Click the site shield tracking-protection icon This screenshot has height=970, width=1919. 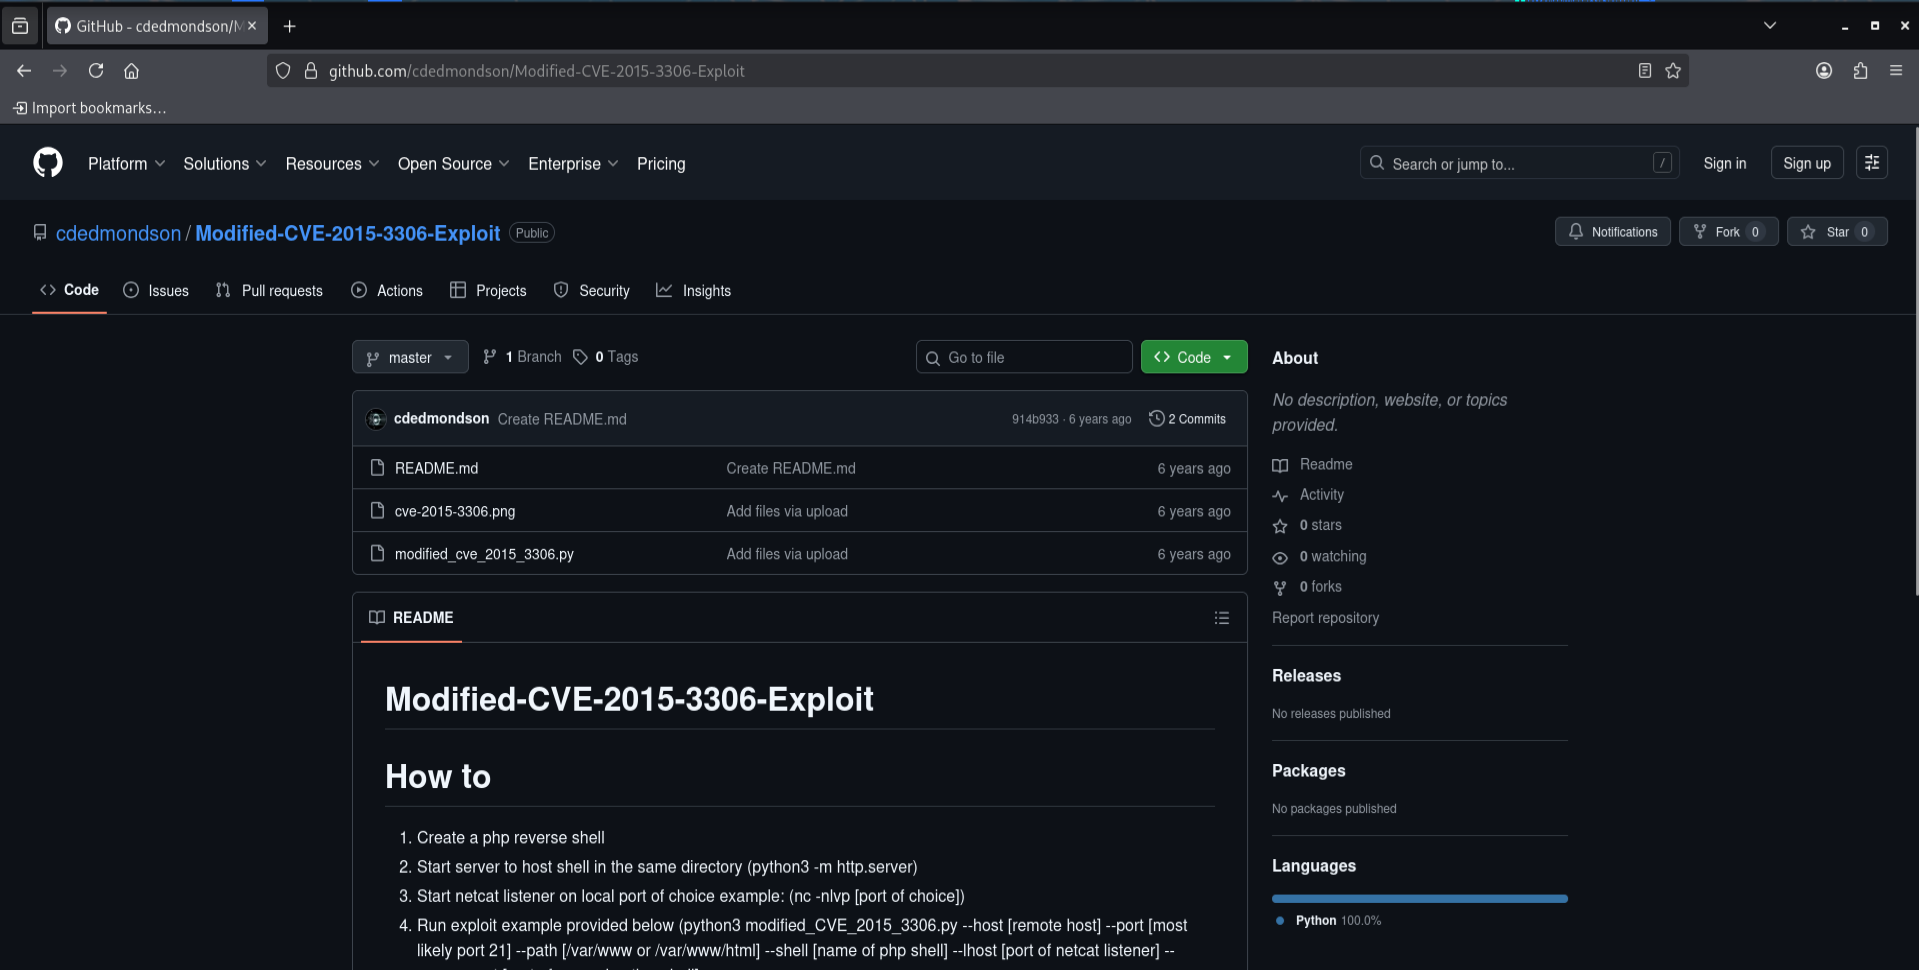(283, 71)
